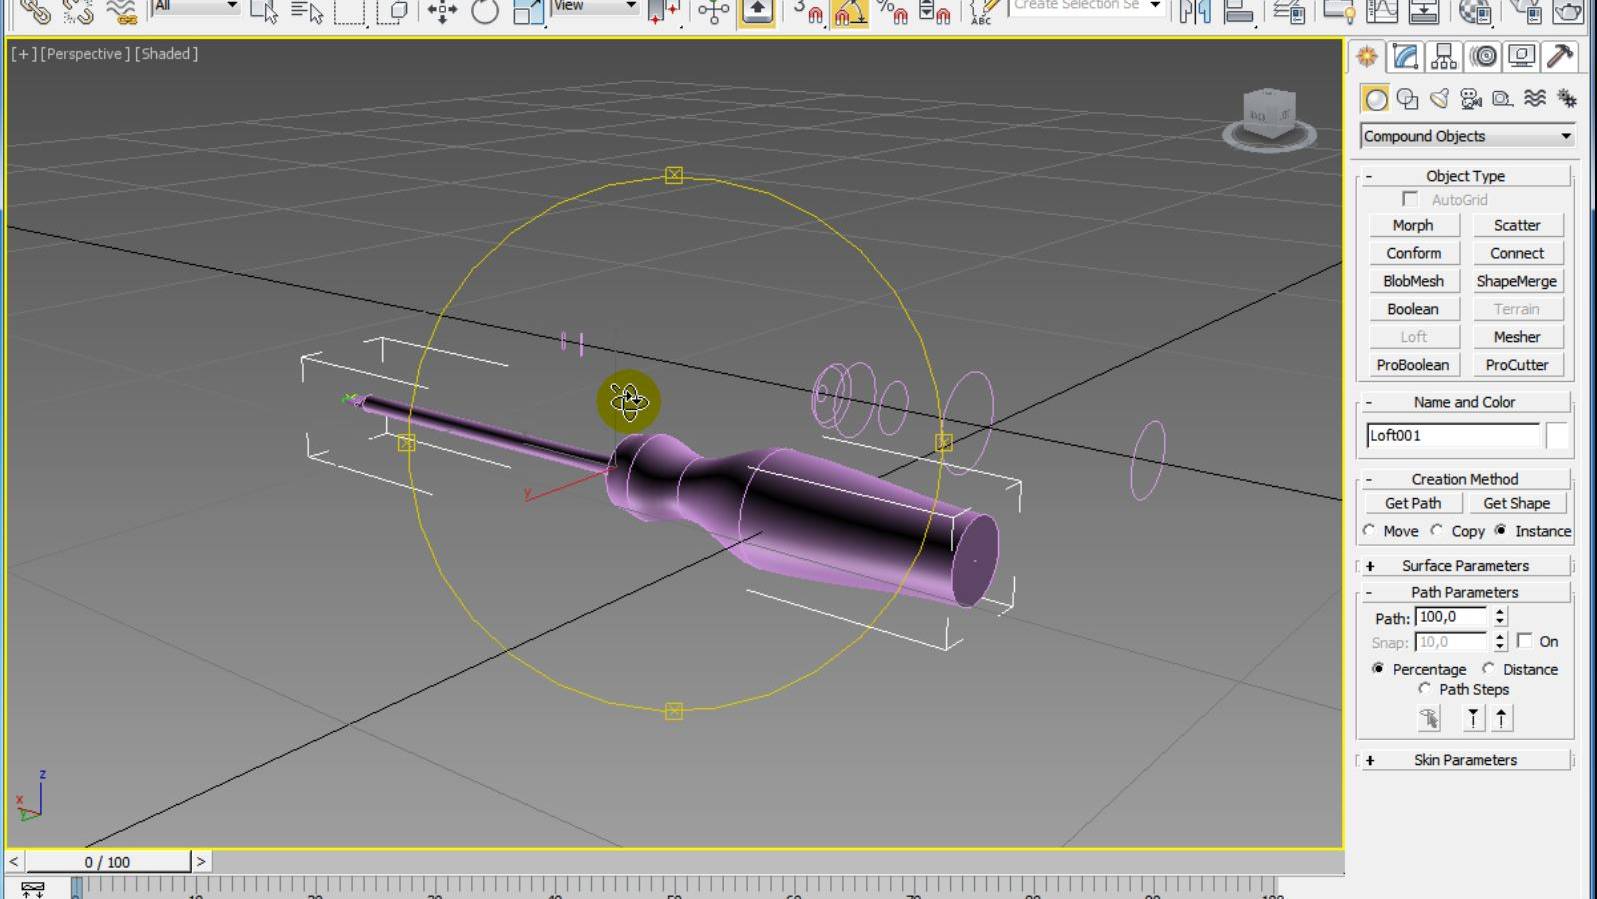Screen dimensions: 1597x899
Task: Click the ShapeMerge button
Action: point(1517,281)
